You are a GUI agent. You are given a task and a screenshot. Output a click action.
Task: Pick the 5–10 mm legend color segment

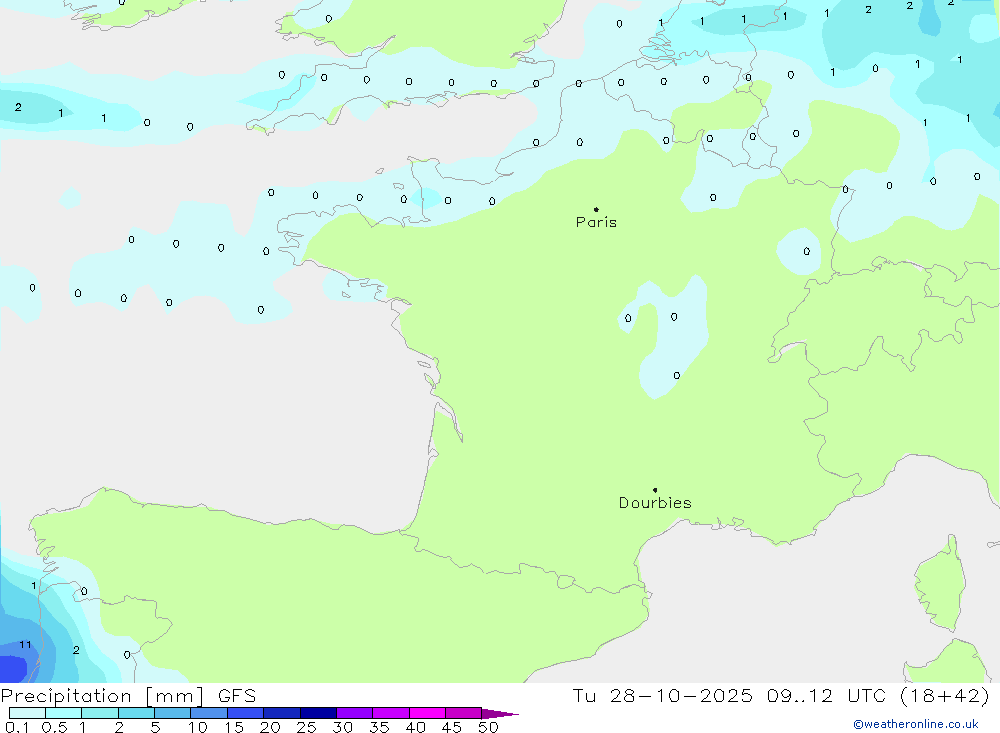click(x=173, y=713)
